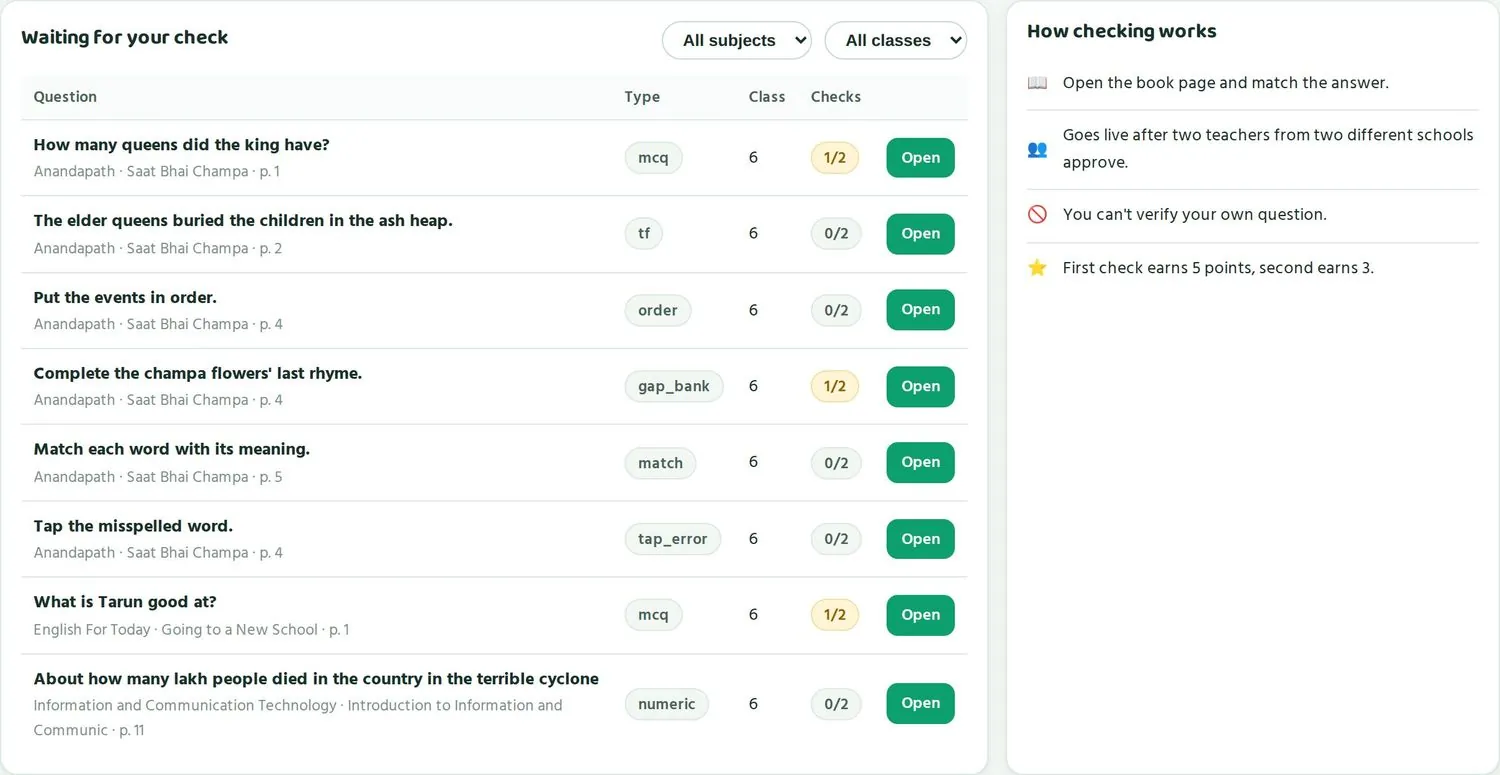Viewport: 1500px width, 775px height.
Task: Click 'Tap the misspelled word.' title
Action: pos(133,526)
